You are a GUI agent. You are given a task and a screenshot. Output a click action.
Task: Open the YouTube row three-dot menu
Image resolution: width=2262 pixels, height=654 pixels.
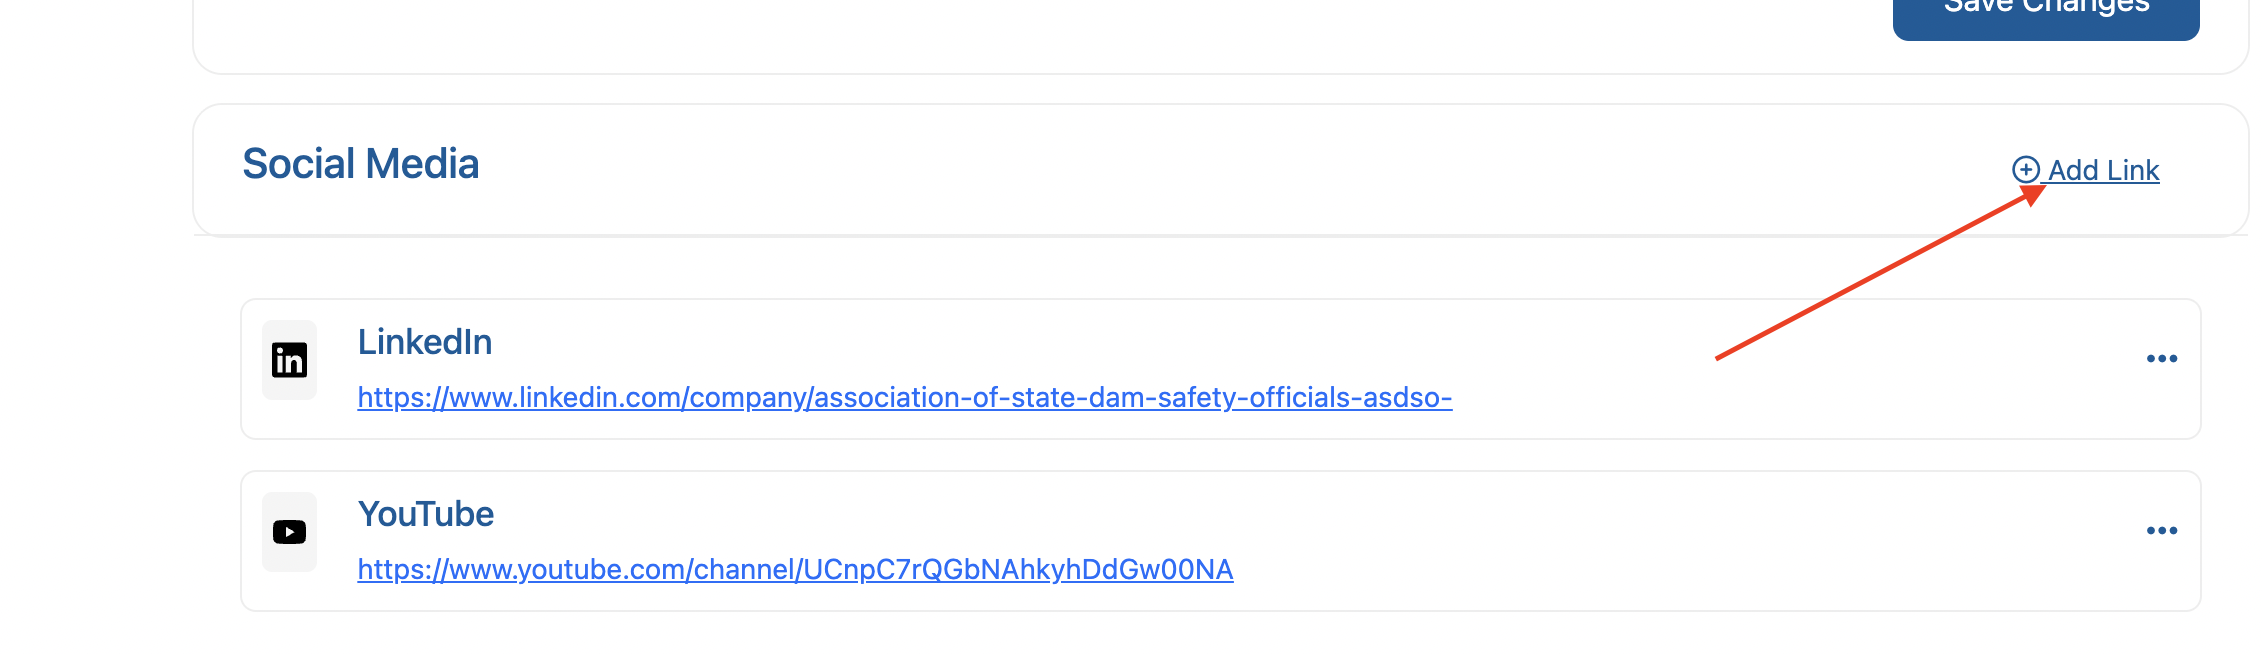[2161, 531]
